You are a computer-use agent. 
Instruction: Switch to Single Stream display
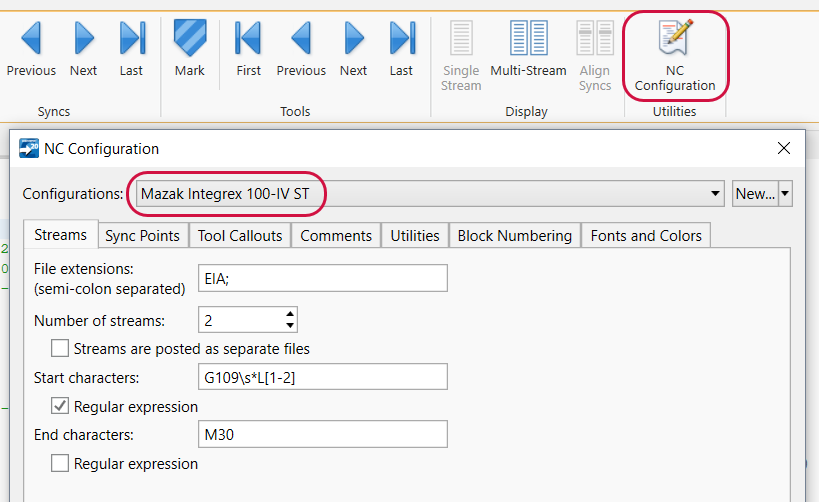[x=461, y=56]
